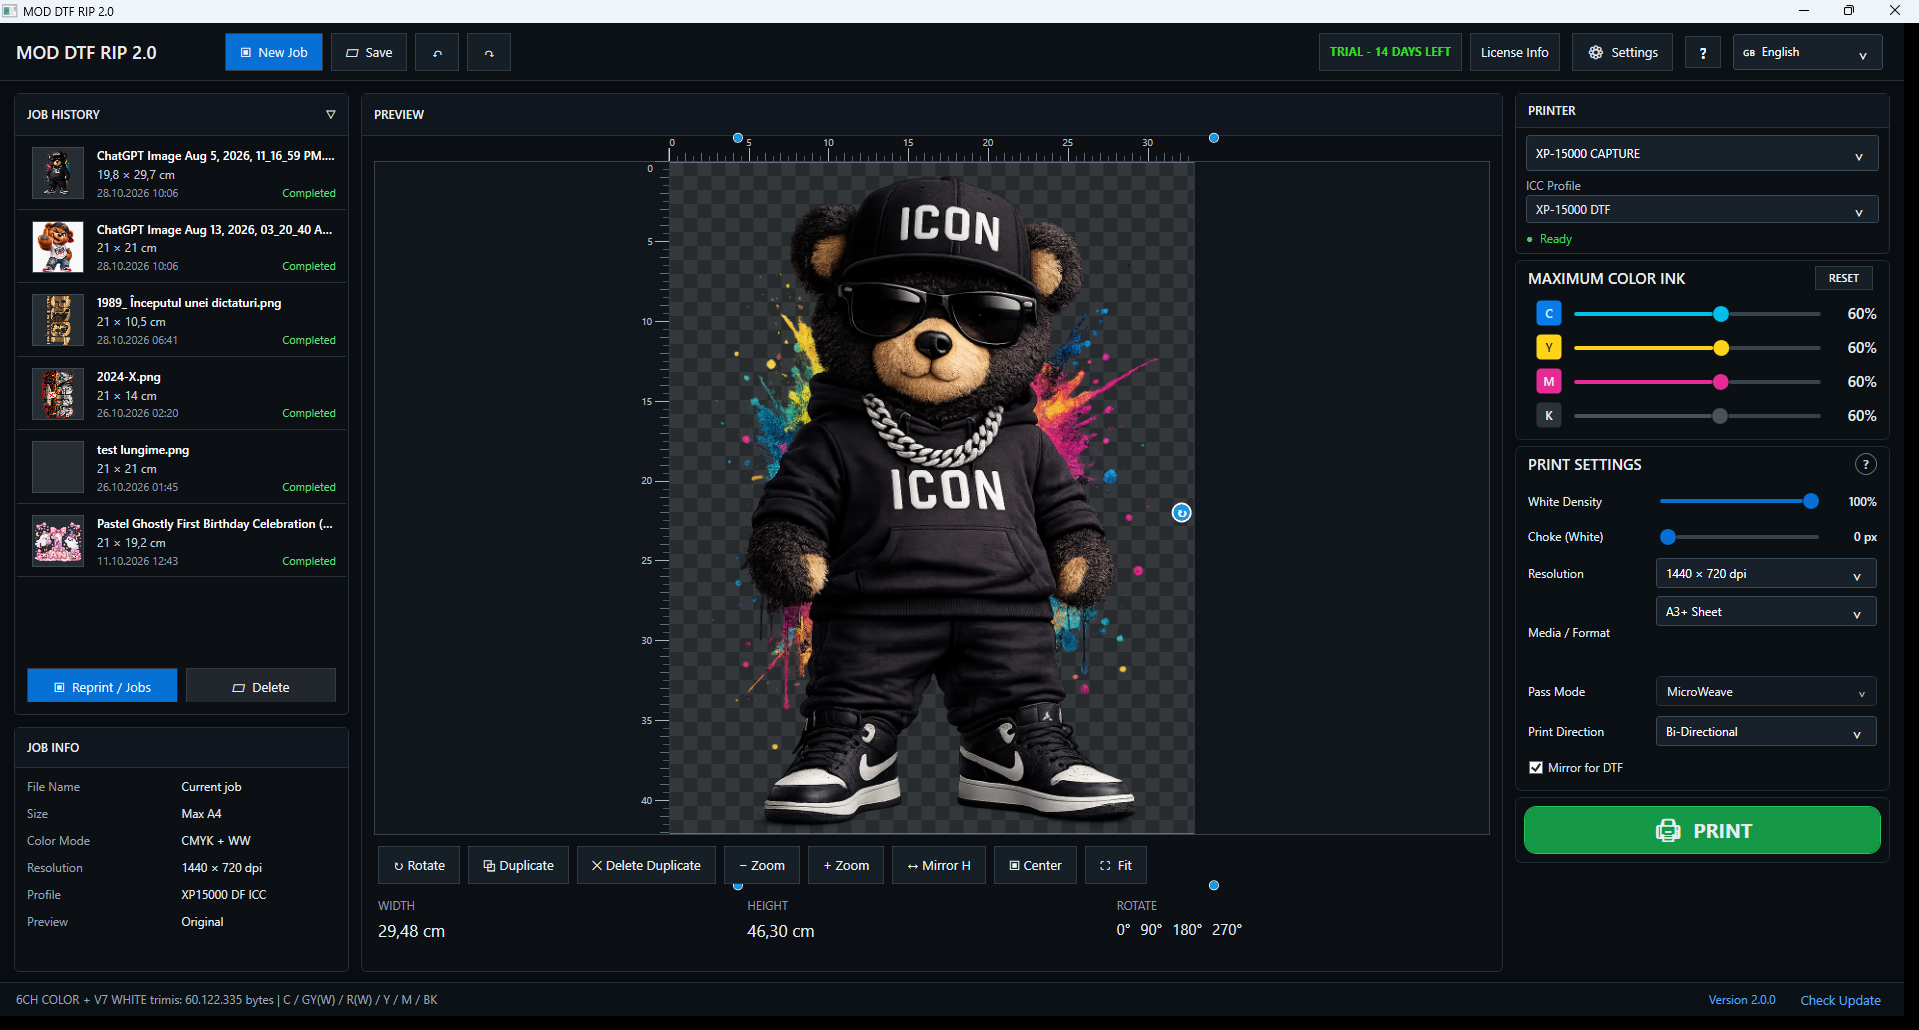Click the undo arrow icon
The height and width of the screenshot is (1030, 1919).
[x=437, y=53]
